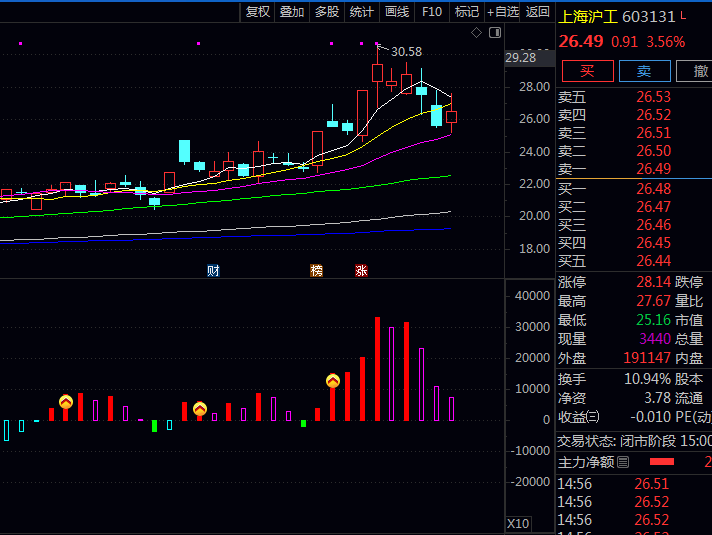Click the 30.58 high price label

(406, 52)
